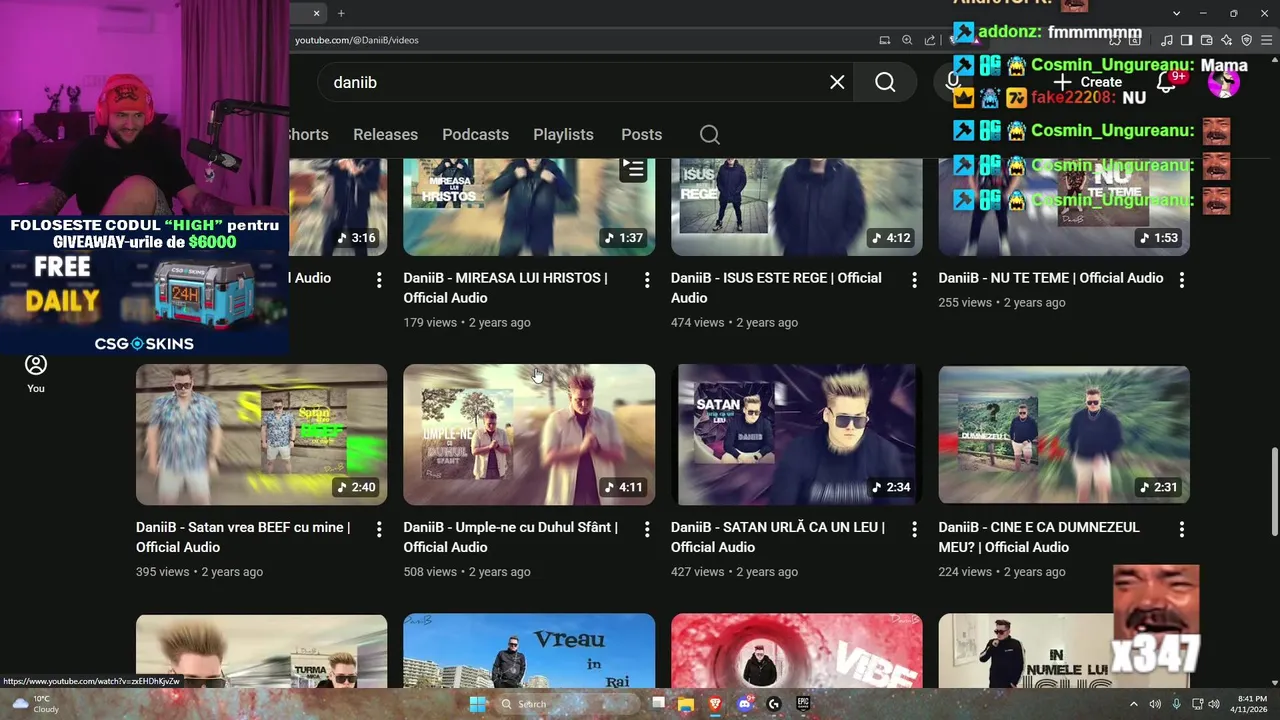Play the Vreau in Rai thumbnail
Image resolution: width=1280 pixels, height=720 pixels.
click(529, 651)
